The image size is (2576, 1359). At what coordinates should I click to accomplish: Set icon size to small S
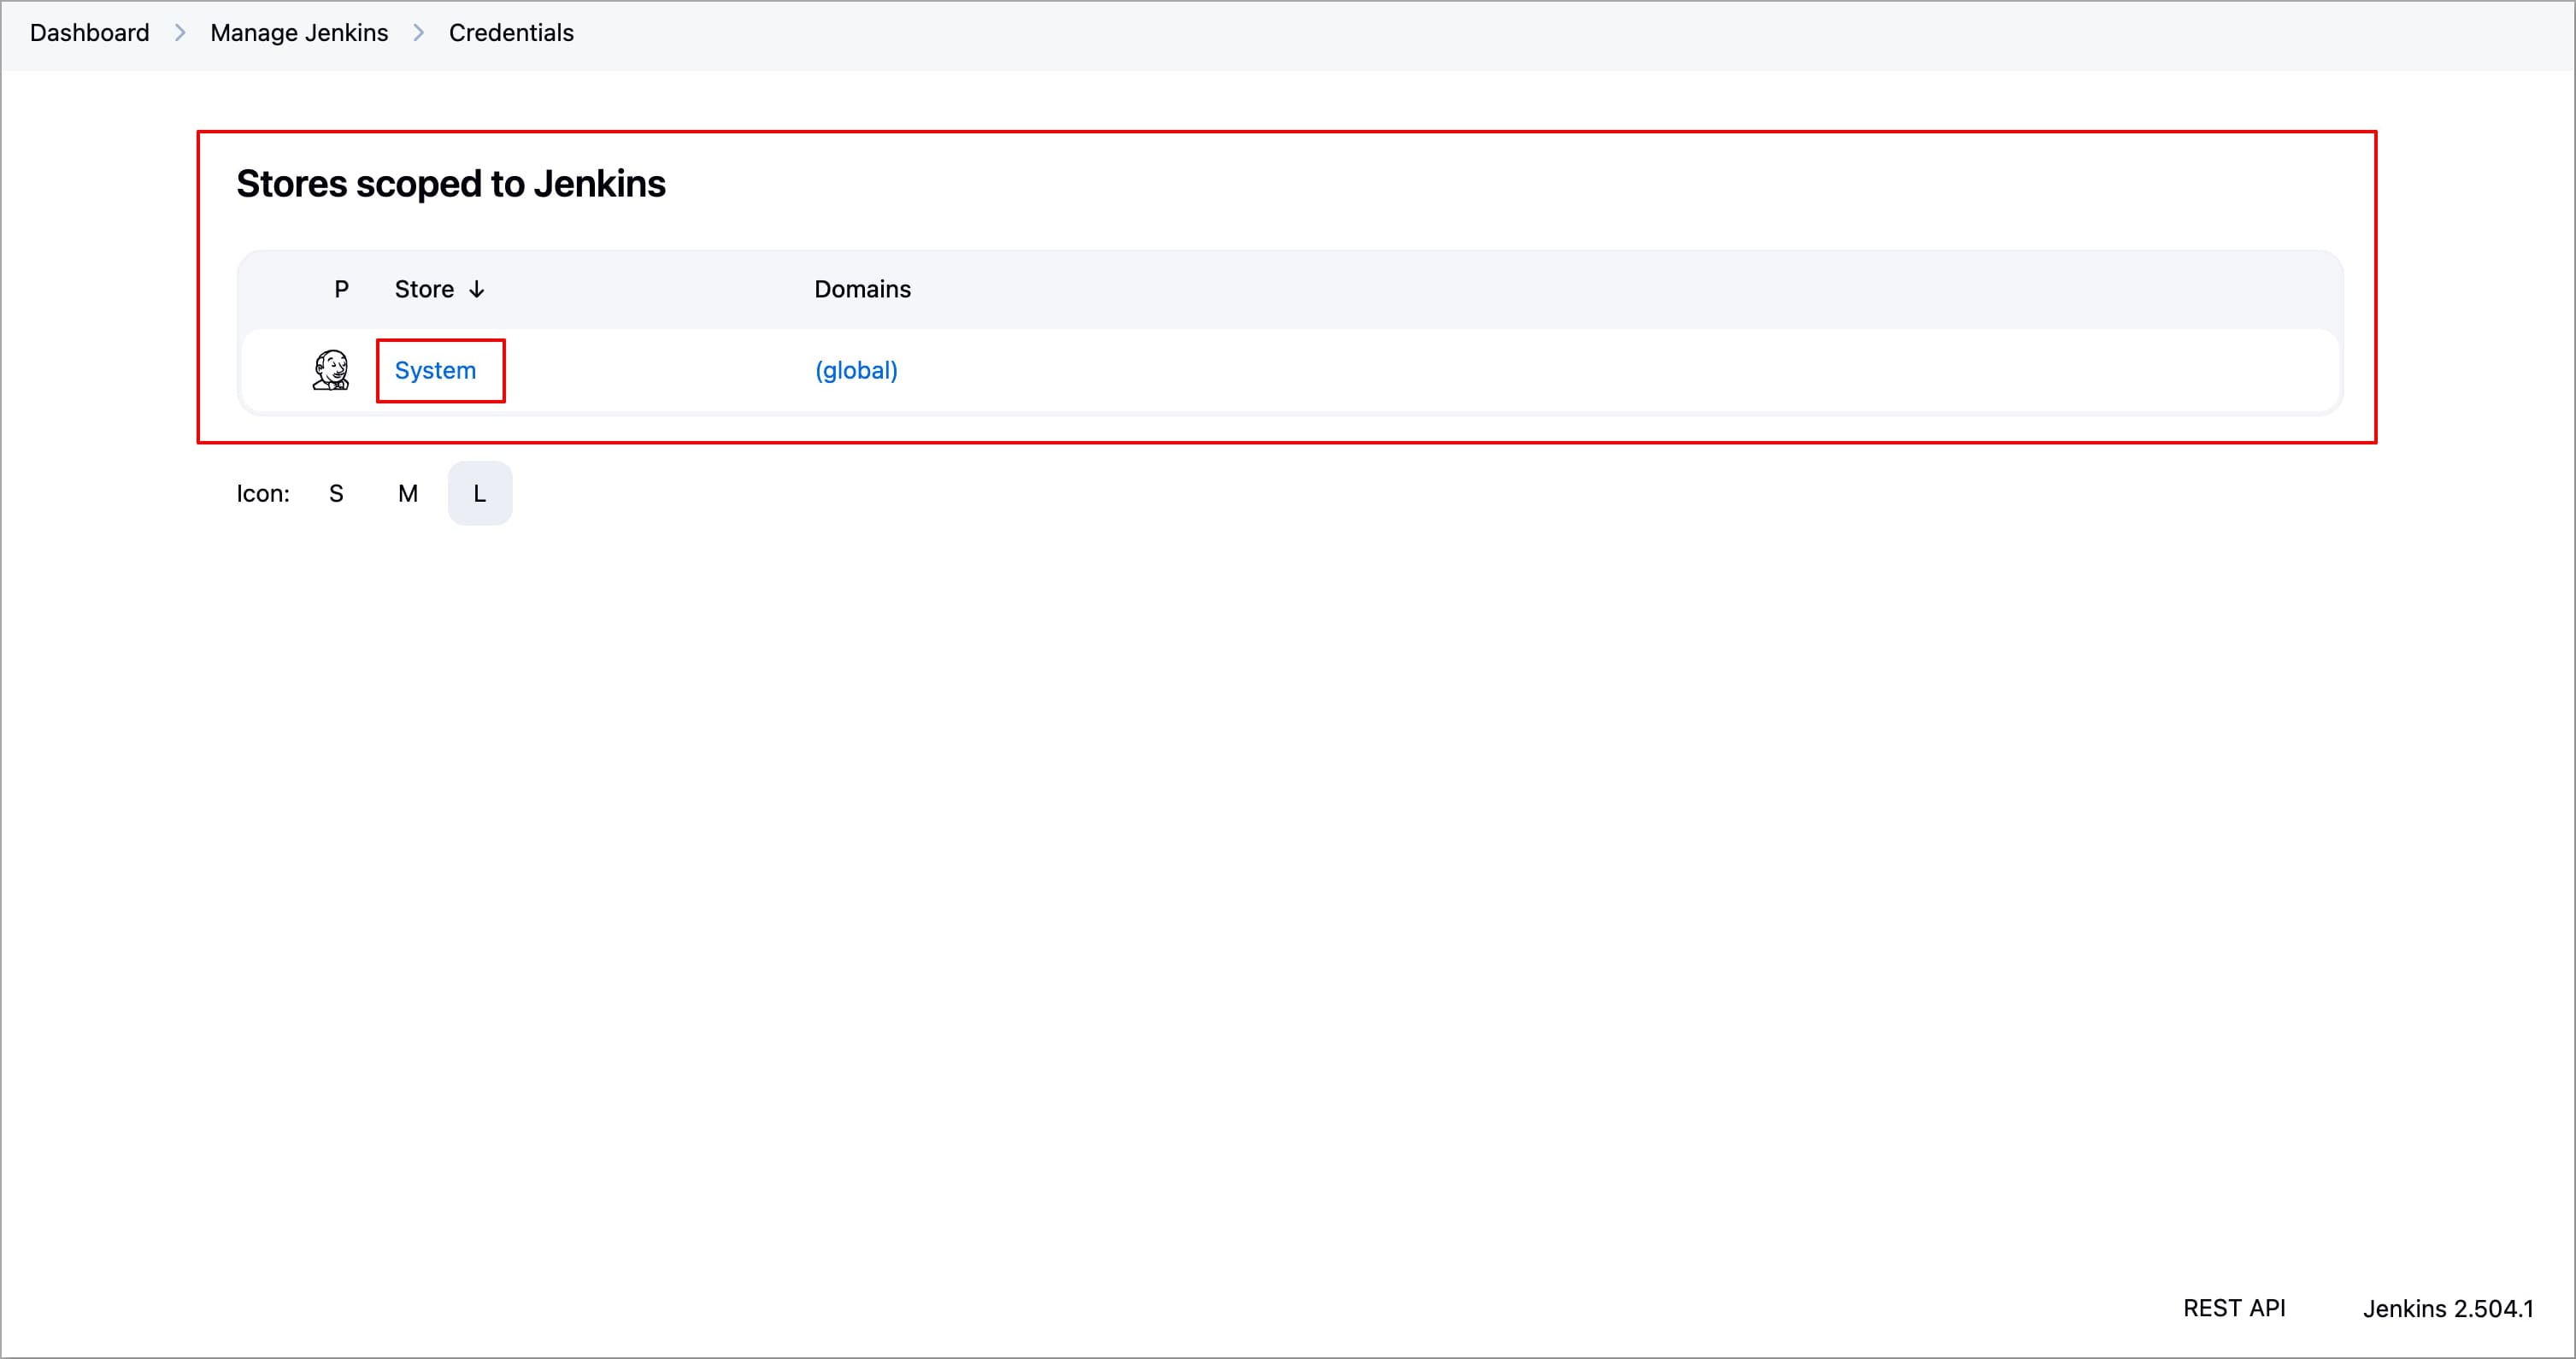tap(336, 493)
